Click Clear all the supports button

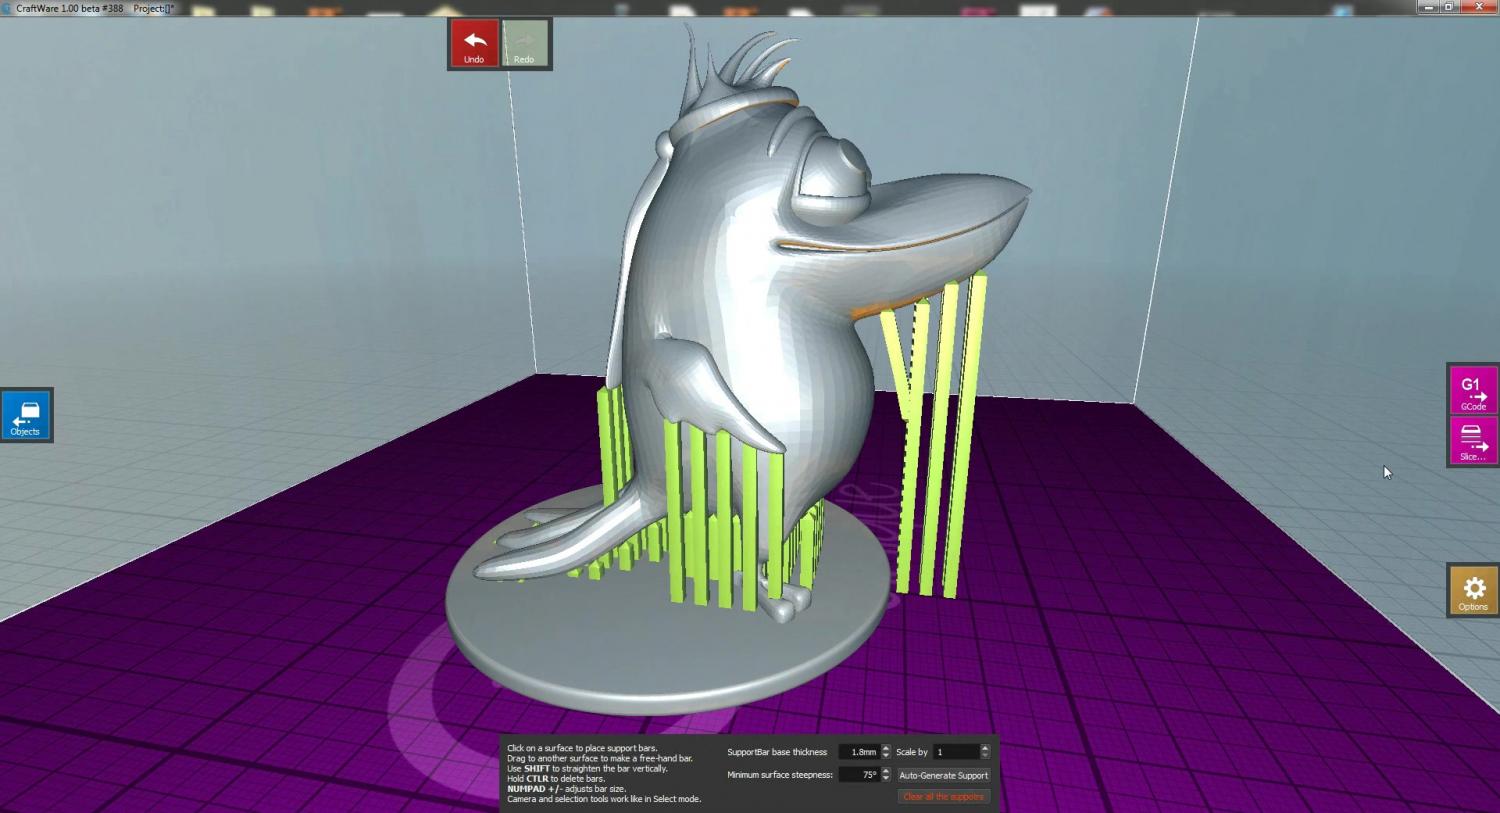tap(943, 797)
